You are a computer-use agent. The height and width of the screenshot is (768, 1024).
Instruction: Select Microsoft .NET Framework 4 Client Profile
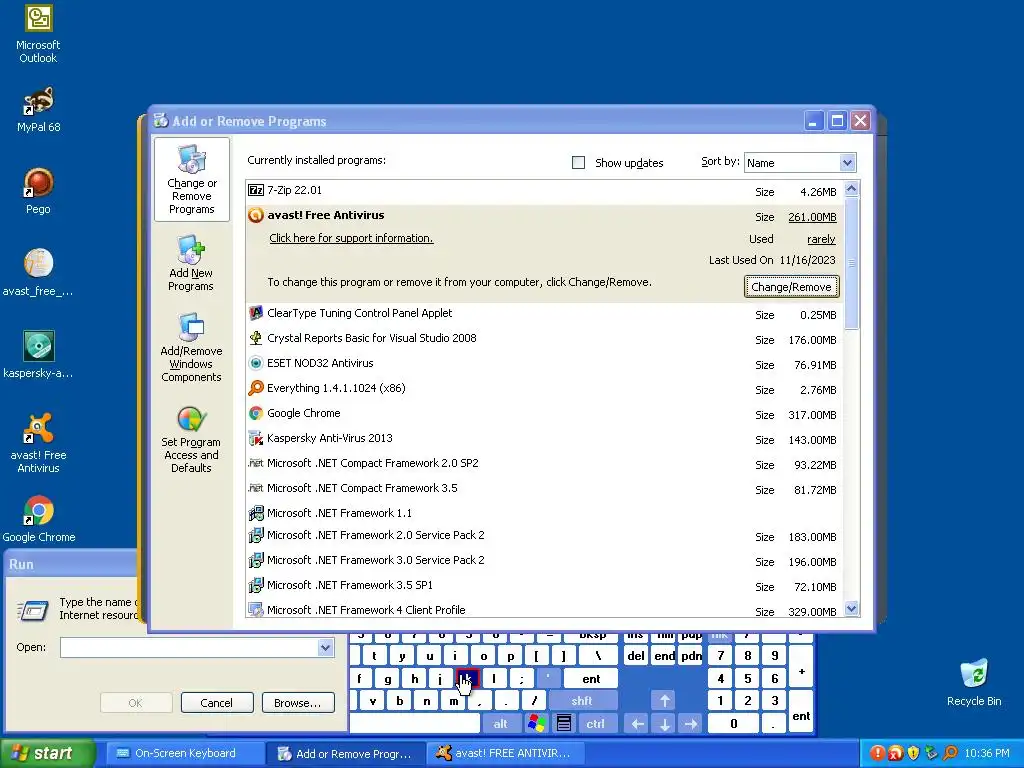click(x=545, y=609)
